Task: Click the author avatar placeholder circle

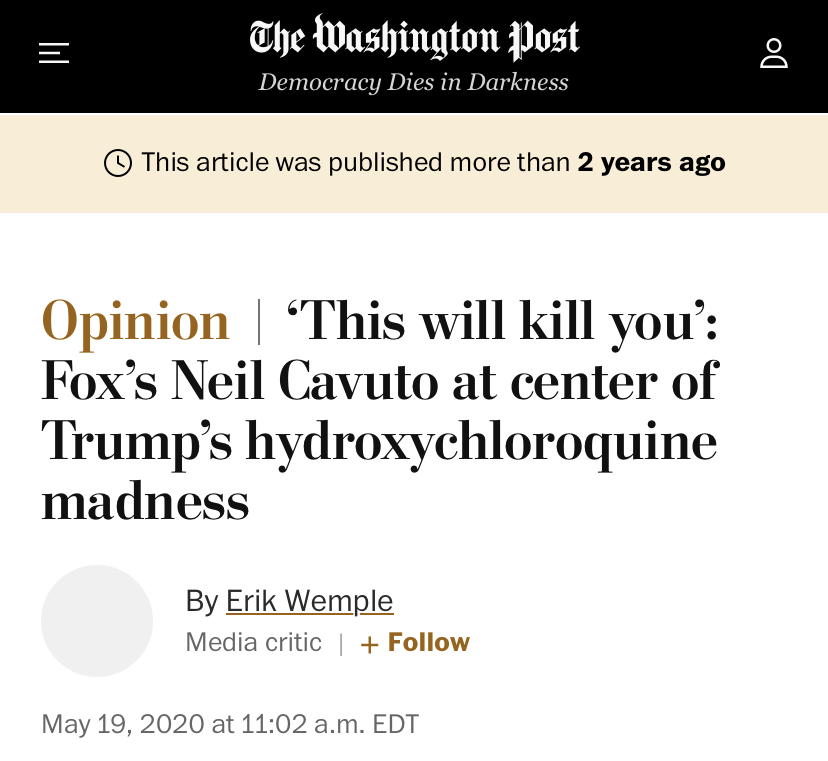Action: [97, 621]
